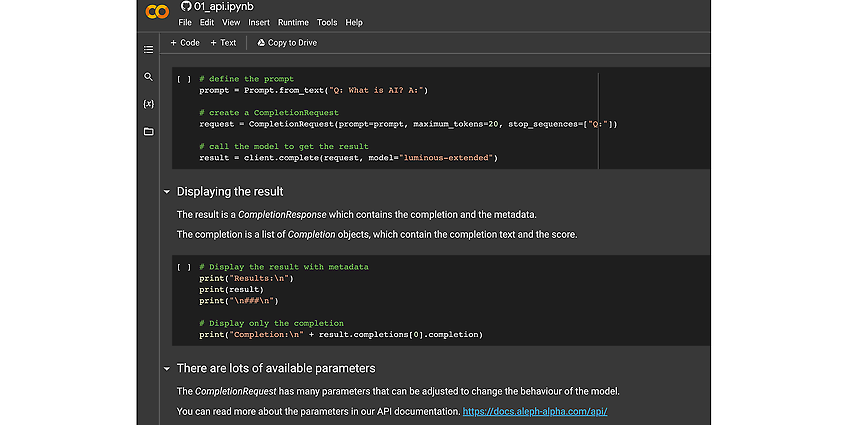This screenshot has height=425, width=850.
Task: Add a new Text cell
Action: (x=223, y=43)
